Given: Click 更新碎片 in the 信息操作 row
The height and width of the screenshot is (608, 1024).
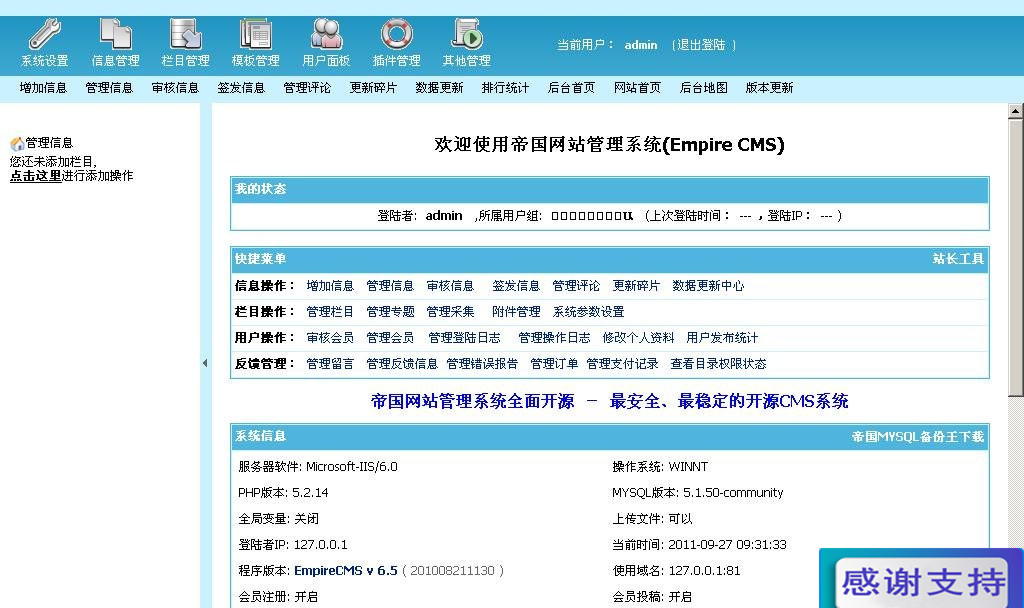Looking at the screenshot, I should (x=636, y=285).
